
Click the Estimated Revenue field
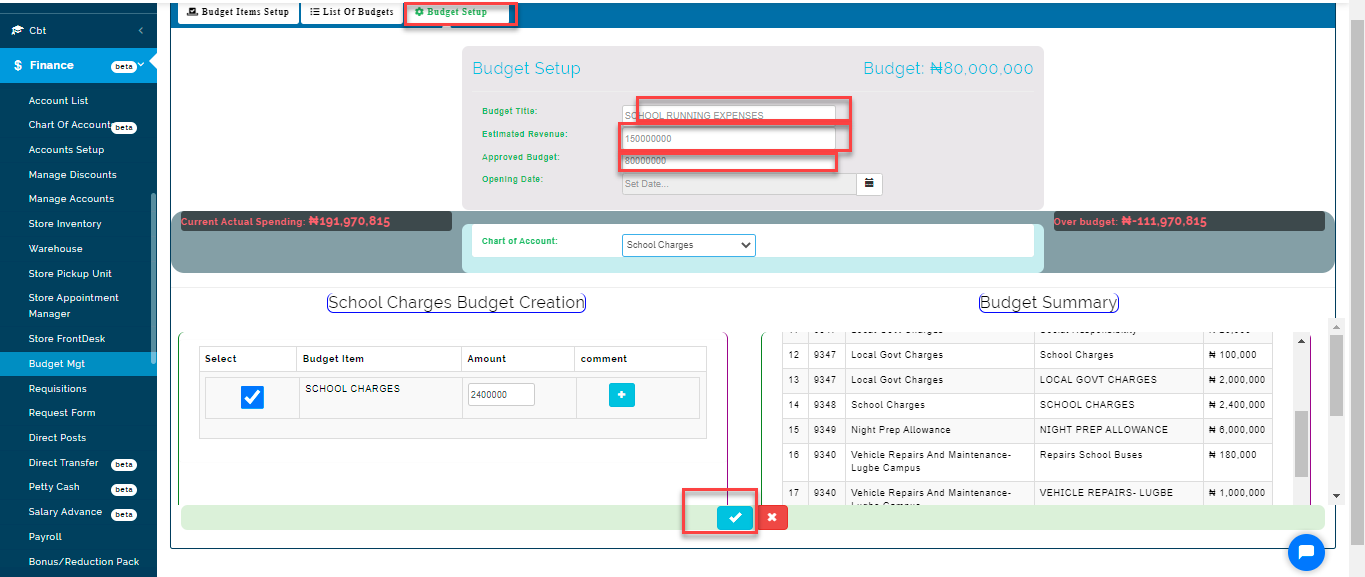[728, 138]
